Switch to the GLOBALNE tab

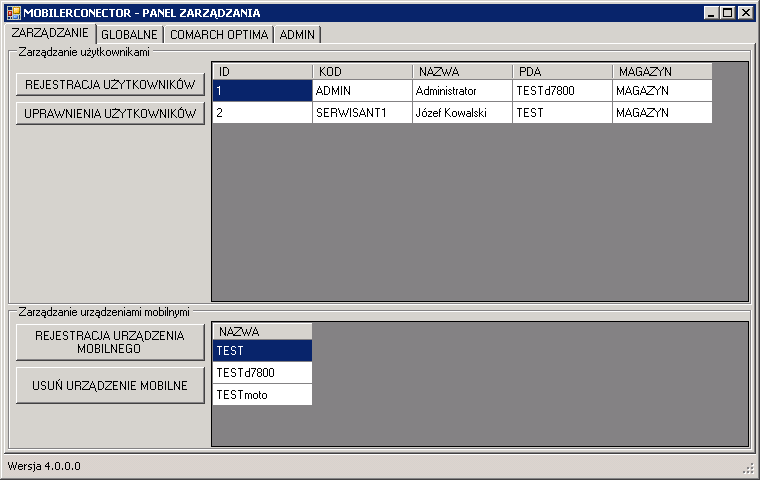129,34
